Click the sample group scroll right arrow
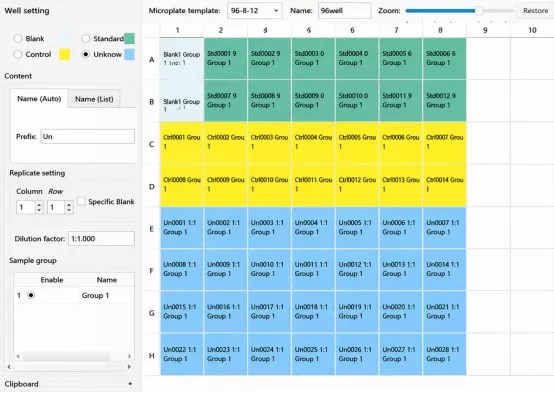Image resolution: width=554 pixels, height=393 pixels. (129, 356)
